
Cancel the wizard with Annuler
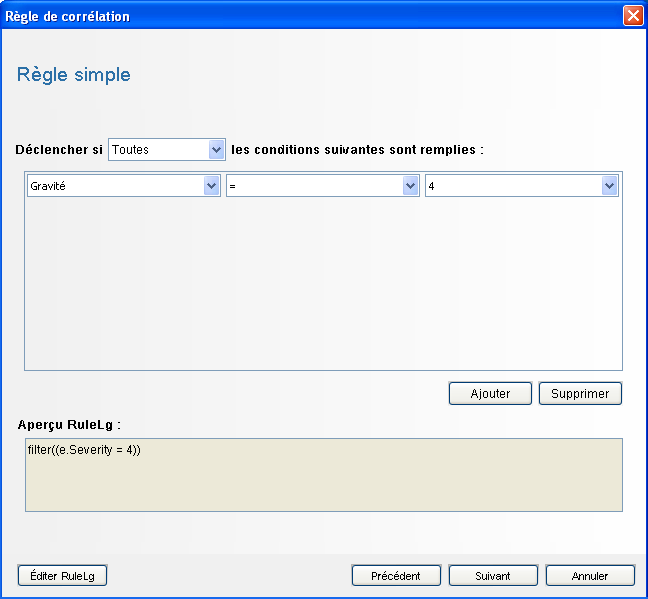click(590, 575)
